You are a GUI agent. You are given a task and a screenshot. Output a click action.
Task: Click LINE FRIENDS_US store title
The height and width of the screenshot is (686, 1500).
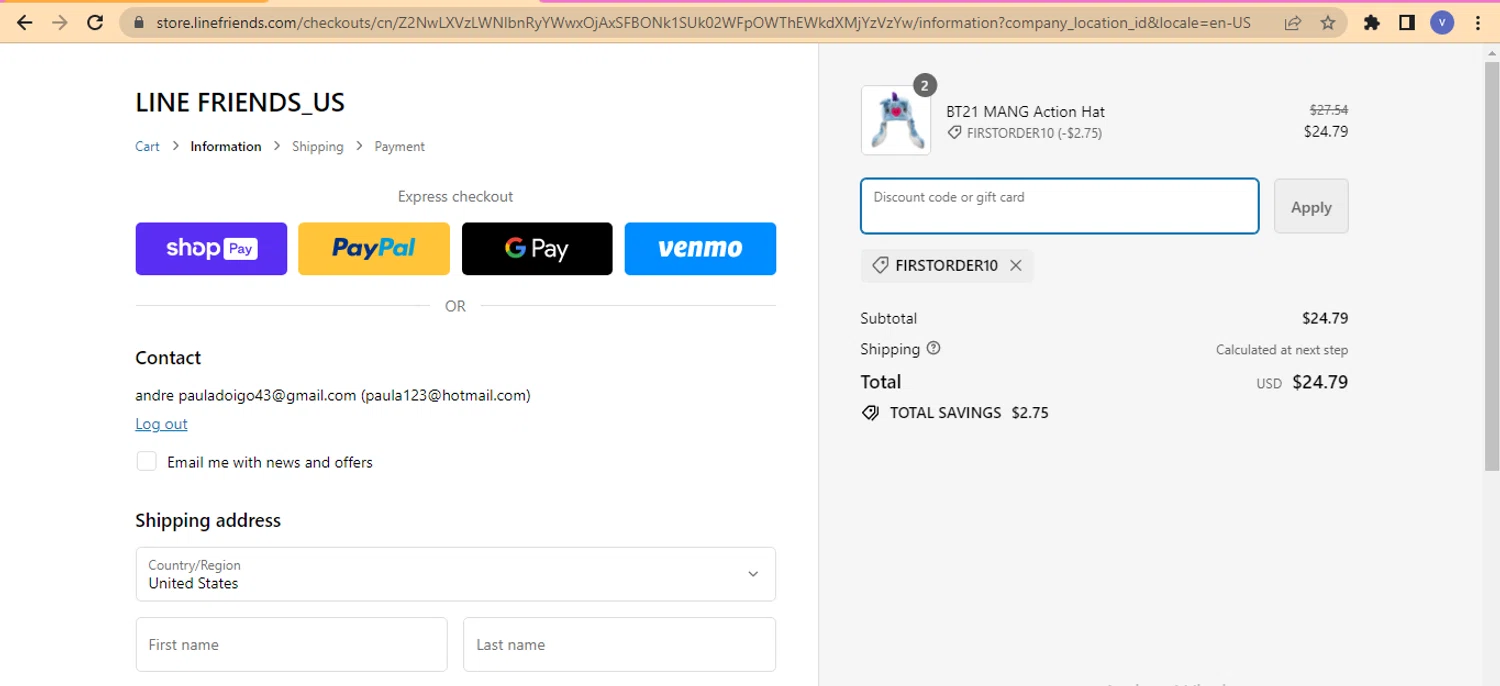click(x=240, y=102)
